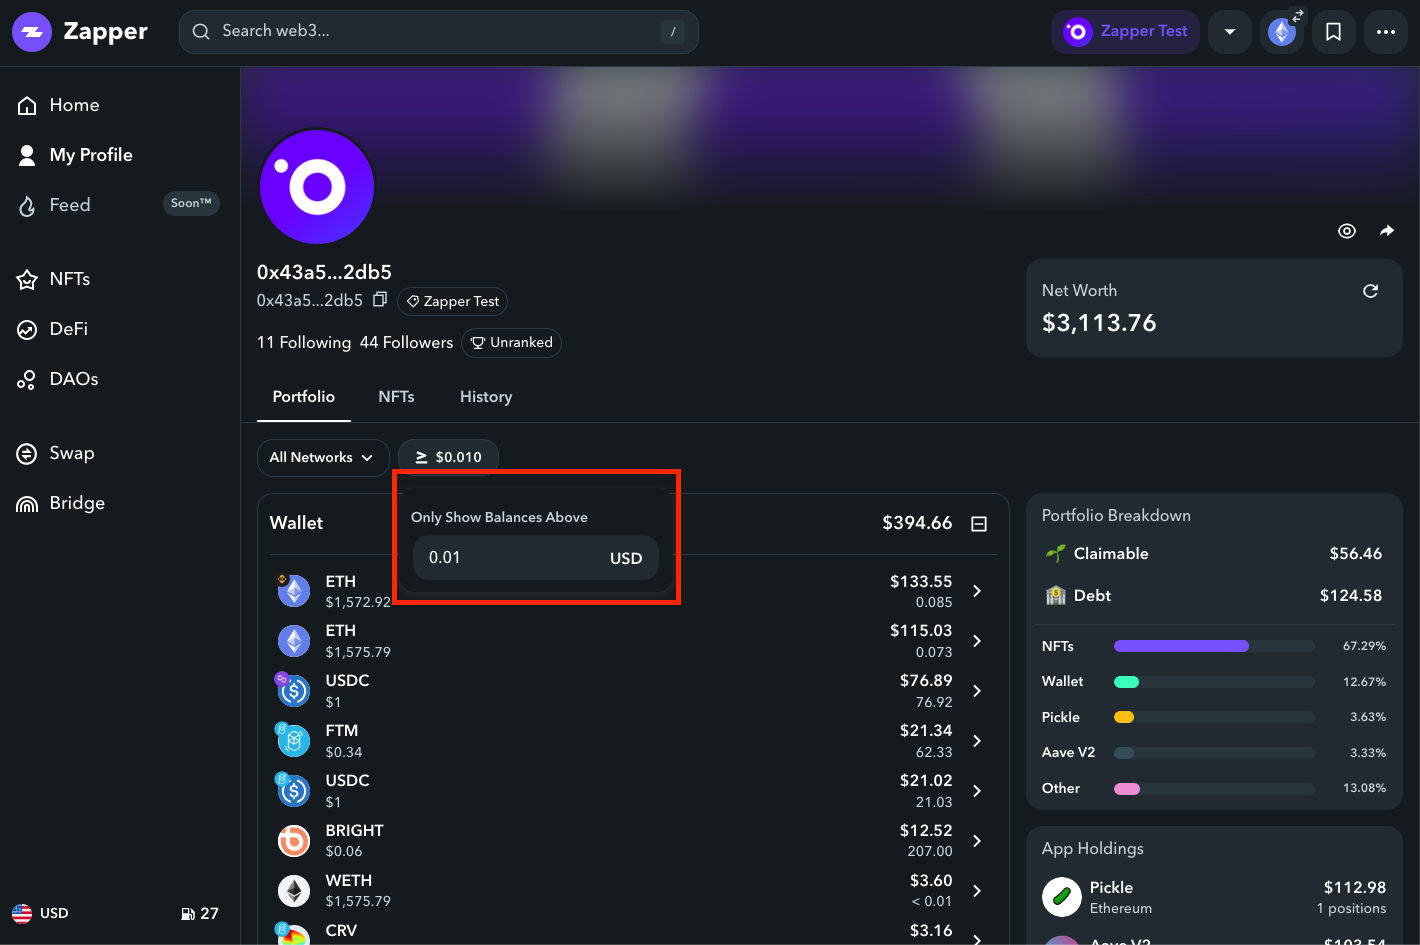Open Swap from the sidebar
1420x945 pixels.
71,453
